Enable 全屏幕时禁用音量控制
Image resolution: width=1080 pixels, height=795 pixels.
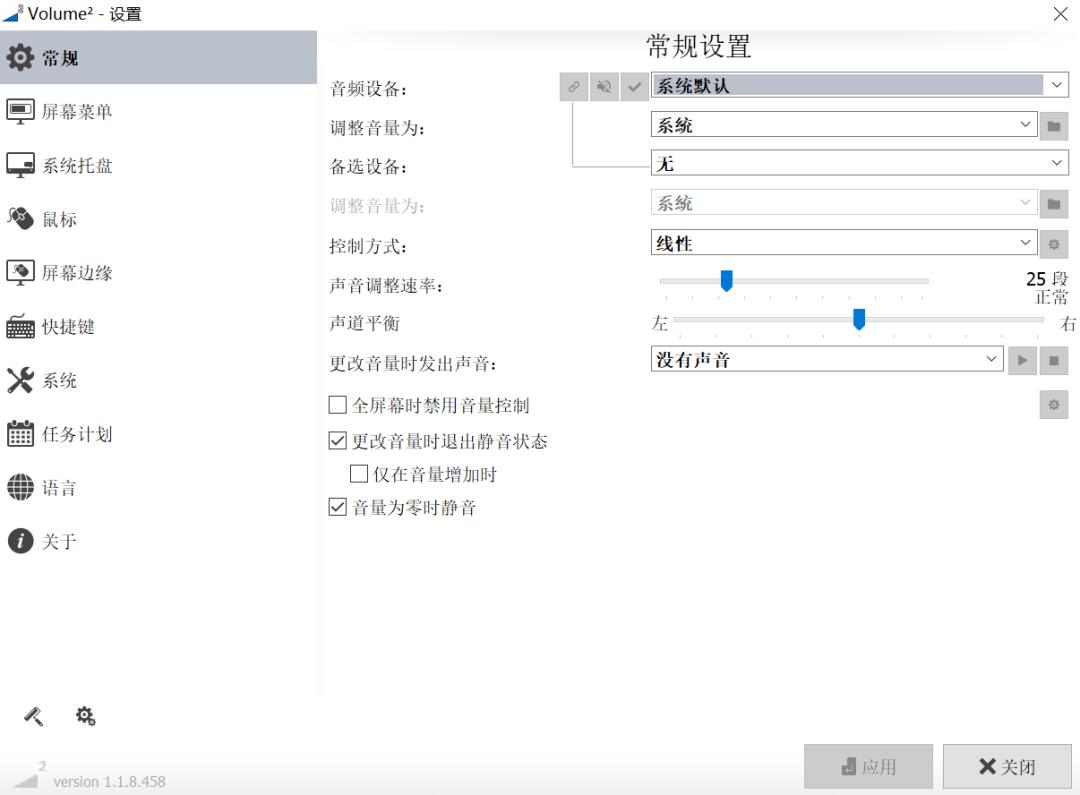tap(337, 405)
